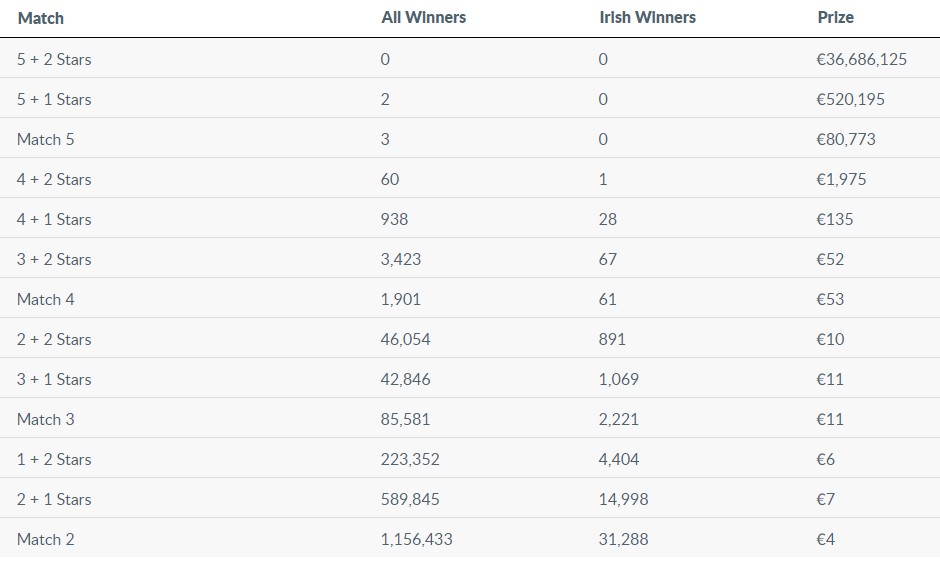Select the €80,773 prize cell
The height and width of the screenshot is (576, 940).
point(845,139)
